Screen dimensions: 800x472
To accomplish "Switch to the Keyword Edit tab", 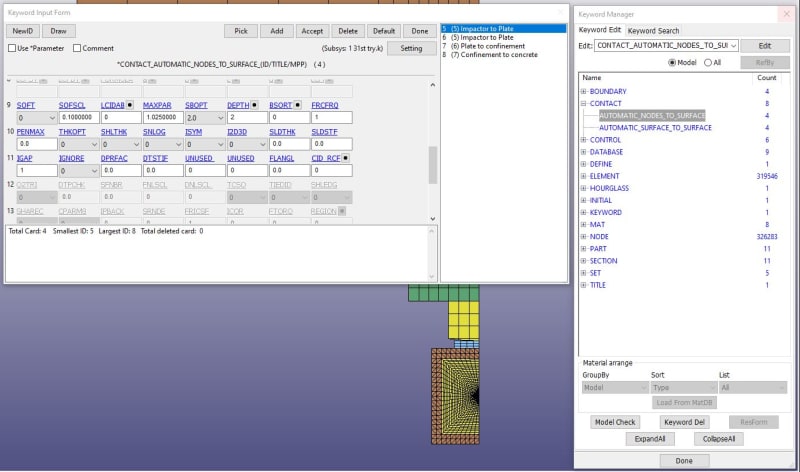I will pos(599,30).
